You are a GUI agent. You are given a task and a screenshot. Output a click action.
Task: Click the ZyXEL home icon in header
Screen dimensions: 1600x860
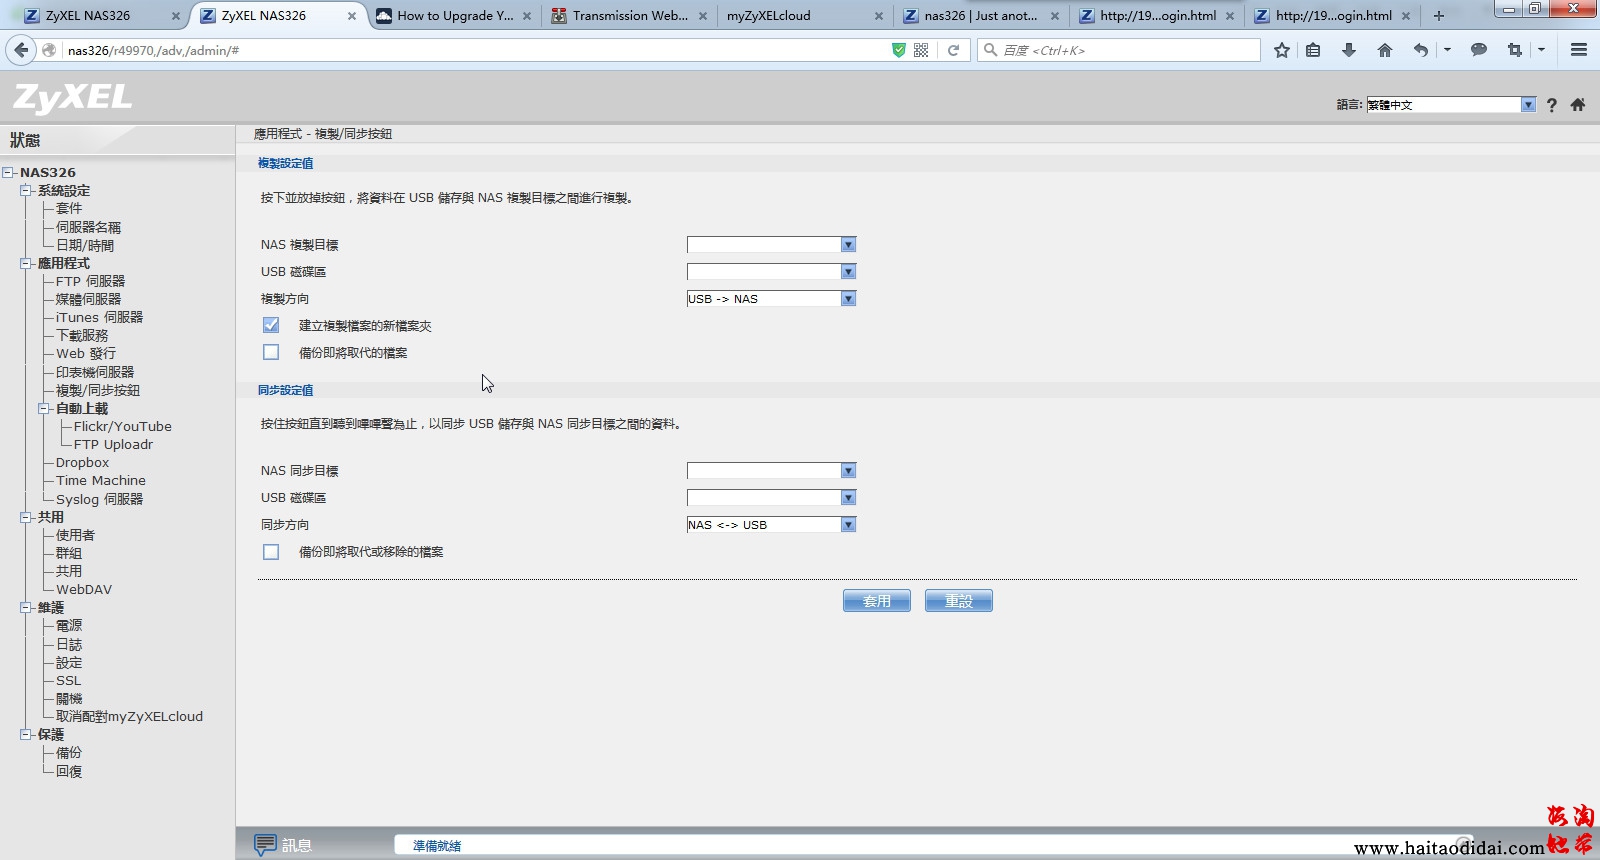click(x=1578, y=105)
